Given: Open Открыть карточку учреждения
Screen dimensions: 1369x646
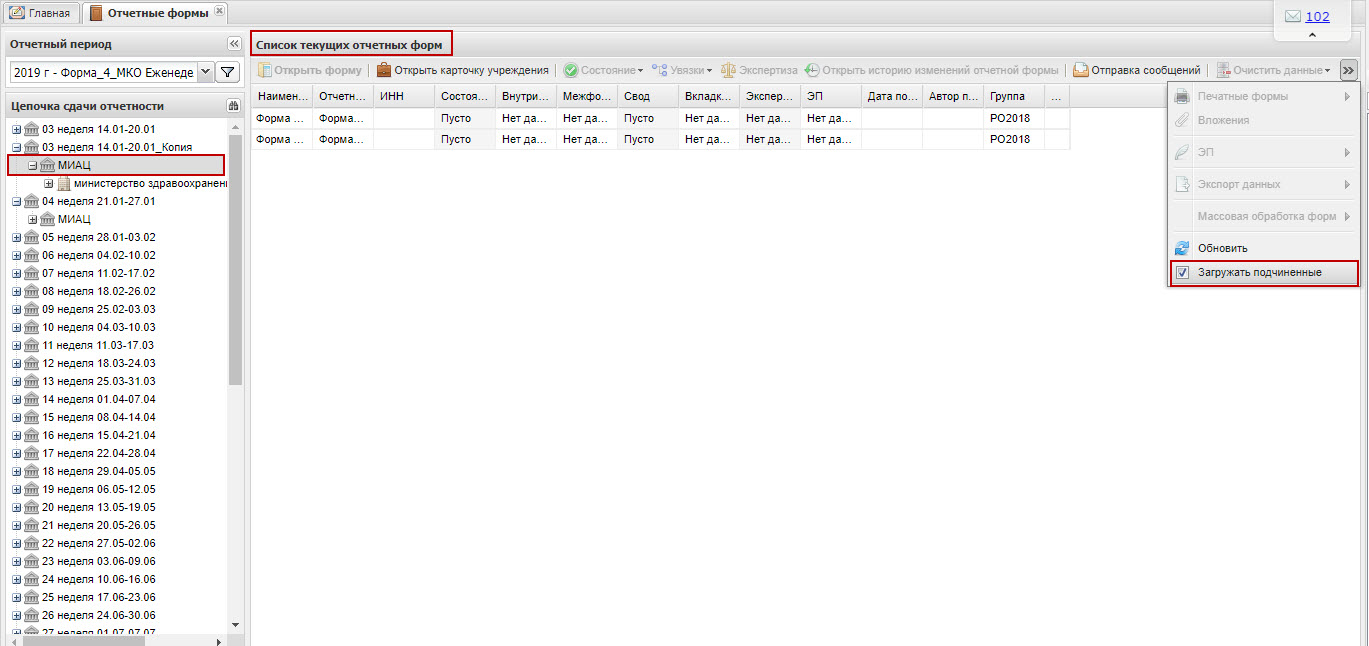Looking at the screenshot, I should 462,70.
